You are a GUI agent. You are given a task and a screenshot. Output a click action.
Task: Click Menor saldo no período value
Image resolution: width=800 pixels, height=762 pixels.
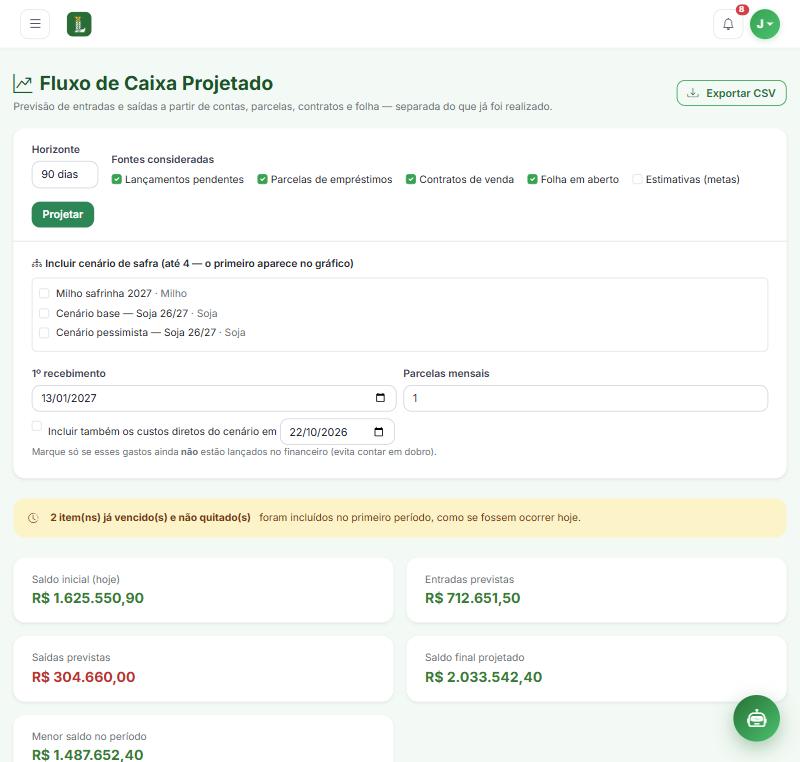88,754
